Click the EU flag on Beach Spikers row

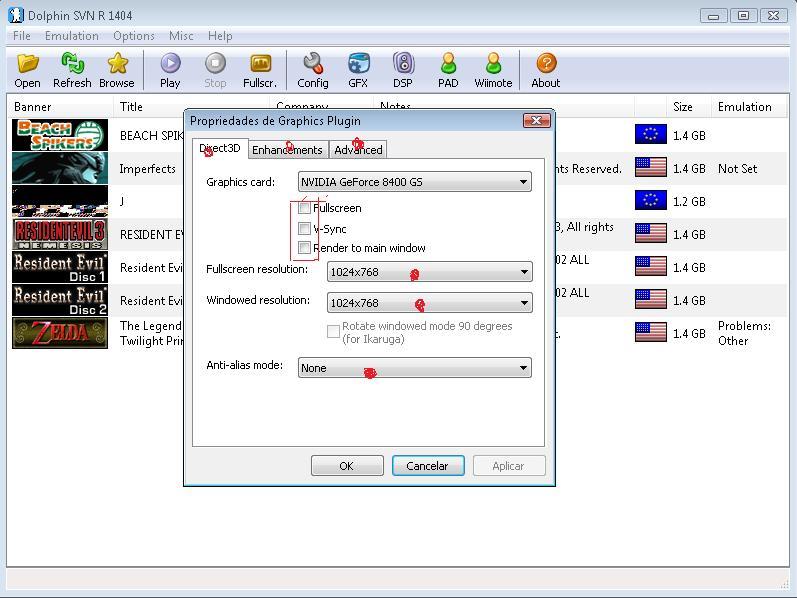coord(651,135)
